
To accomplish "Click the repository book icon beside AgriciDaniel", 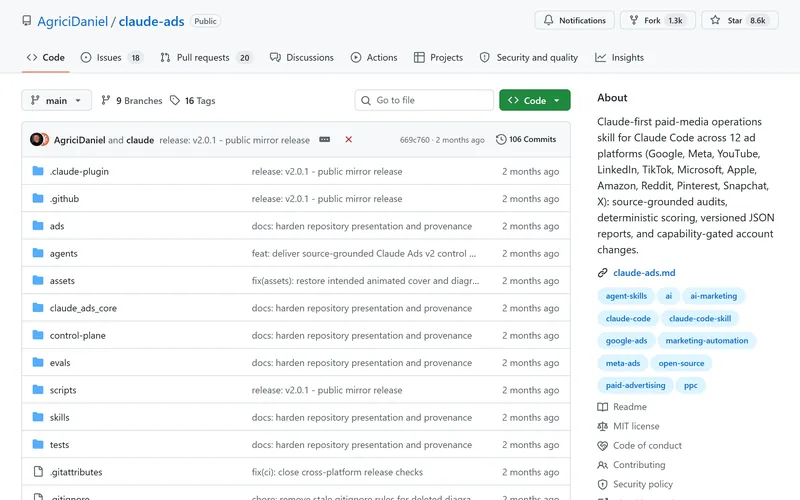I will click(27, 20).
